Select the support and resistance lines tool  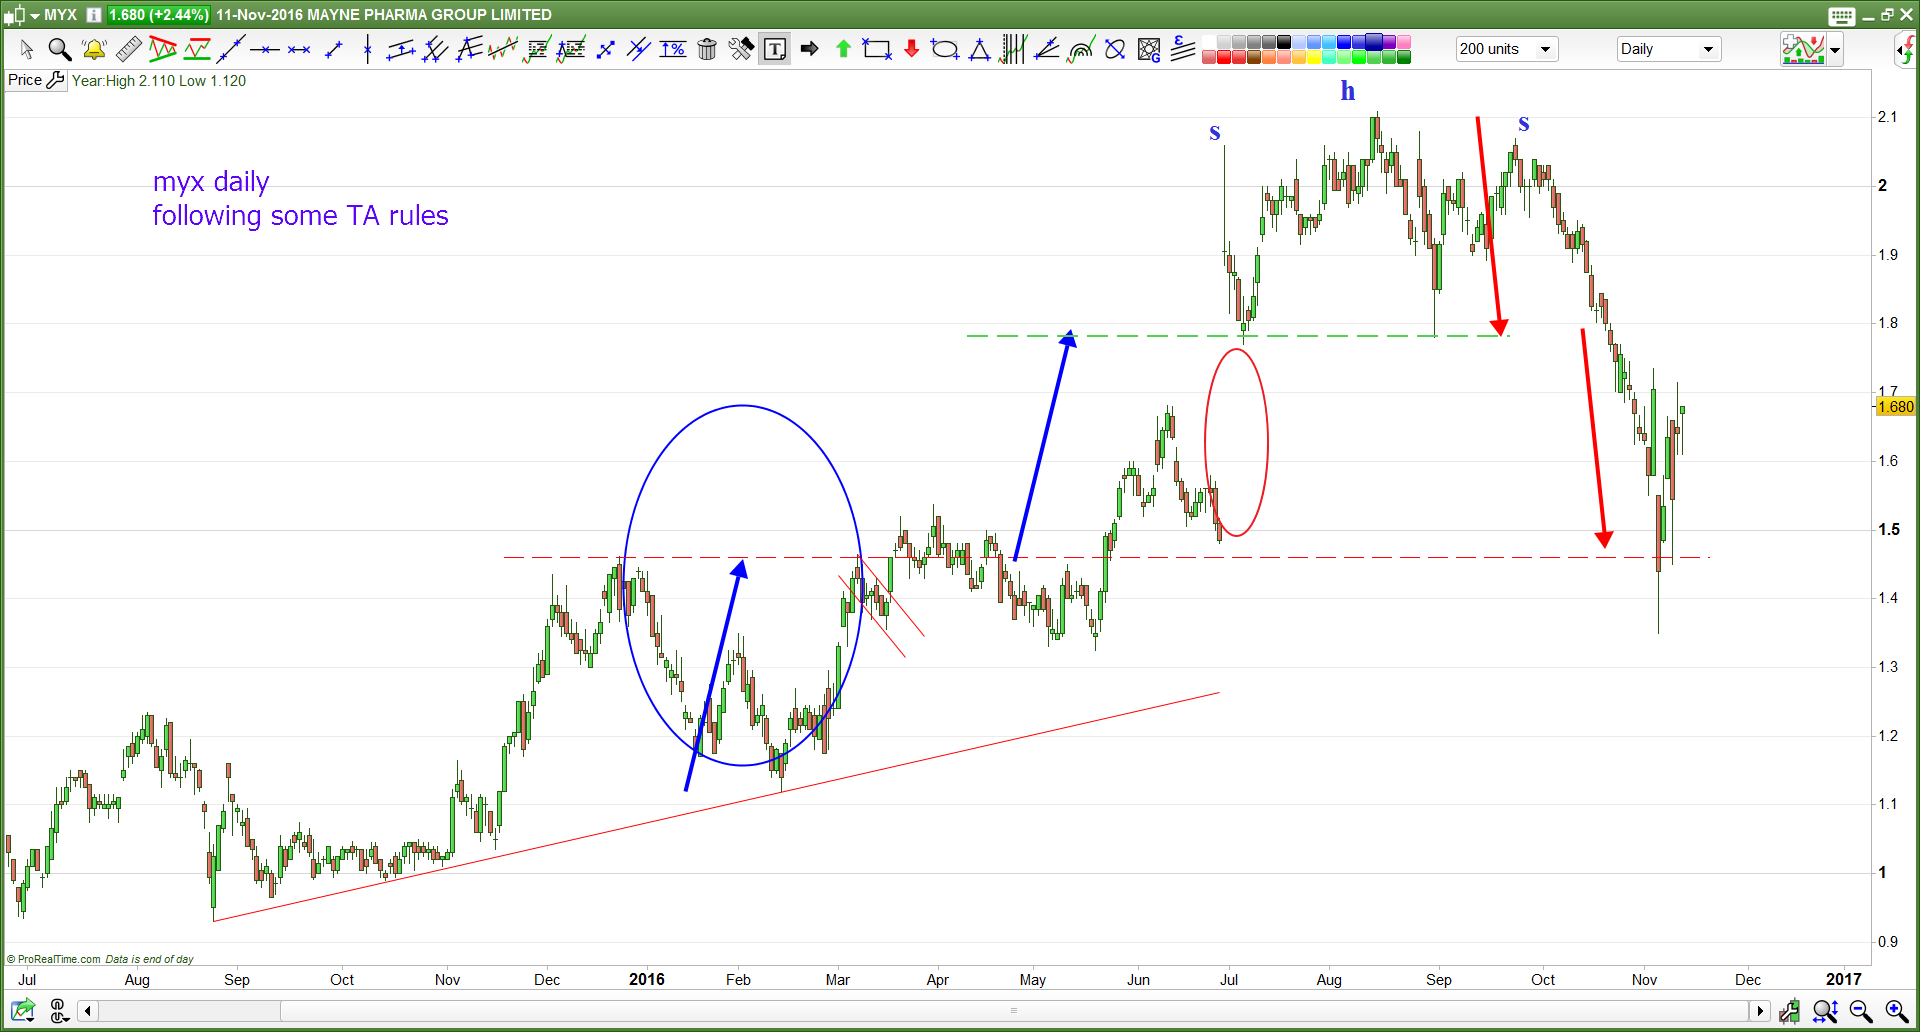coord(197,49)
